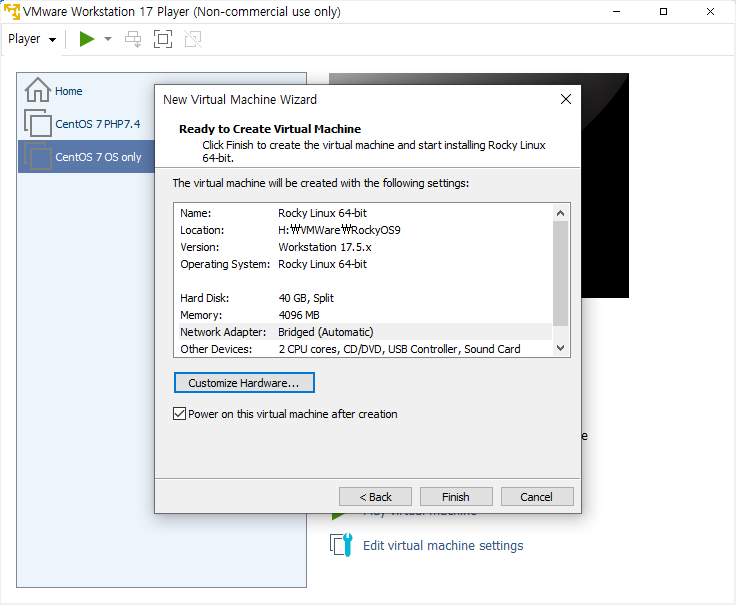This screenshot has width=736, height=605.
Task: Click settings list scroll up arrow
Action: pyautogui.click(x=560, y=213)
